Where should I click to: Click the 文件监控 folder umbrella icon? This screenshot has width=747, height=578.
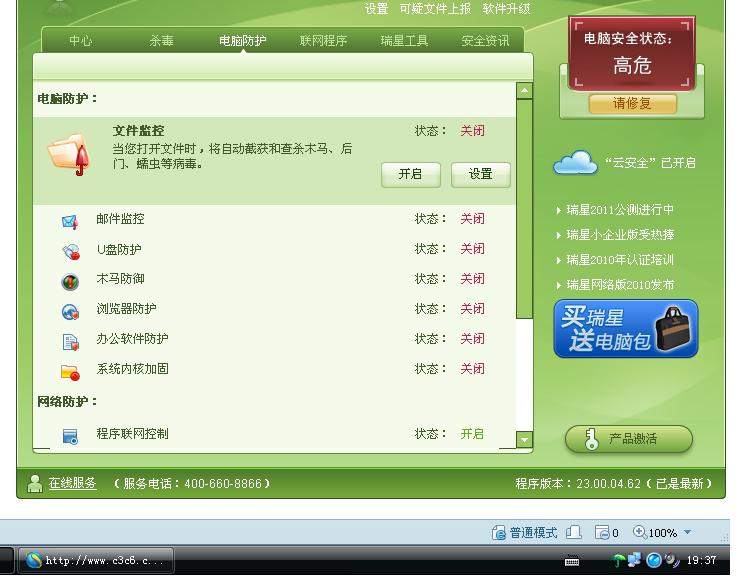(70, 154)
